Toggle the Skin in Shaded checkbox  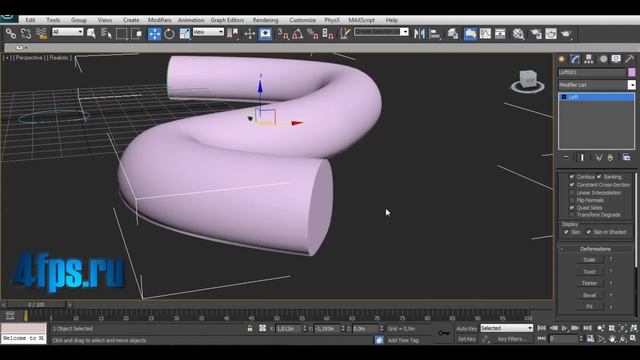tap(589, 232)
